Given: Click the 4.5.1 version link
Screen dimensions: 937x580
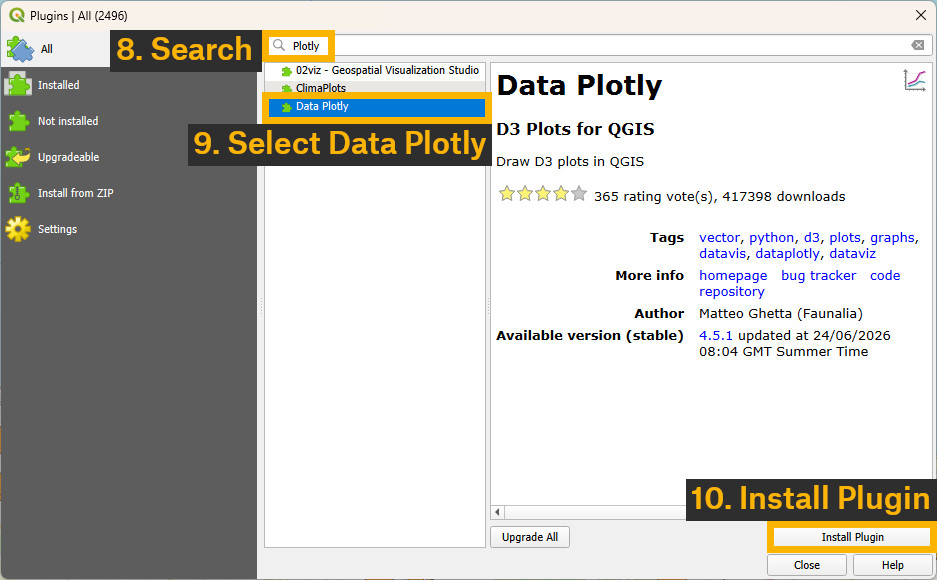Looking at the screenshot, I should coord(715,336).
